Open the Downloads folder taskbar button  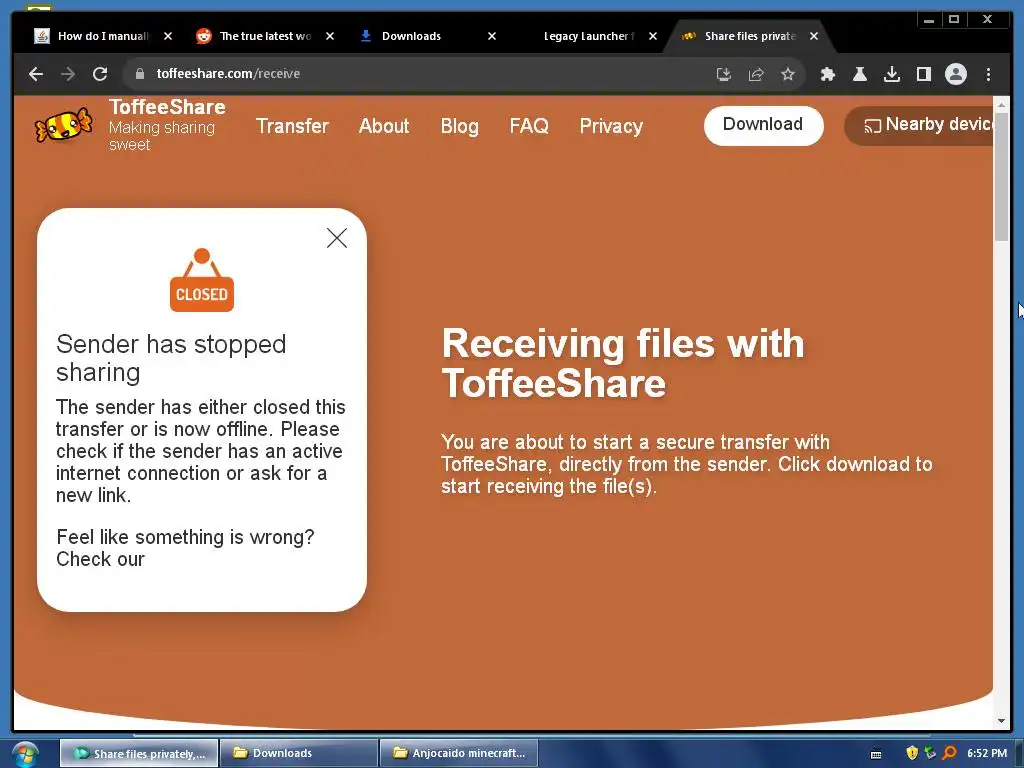299,753
